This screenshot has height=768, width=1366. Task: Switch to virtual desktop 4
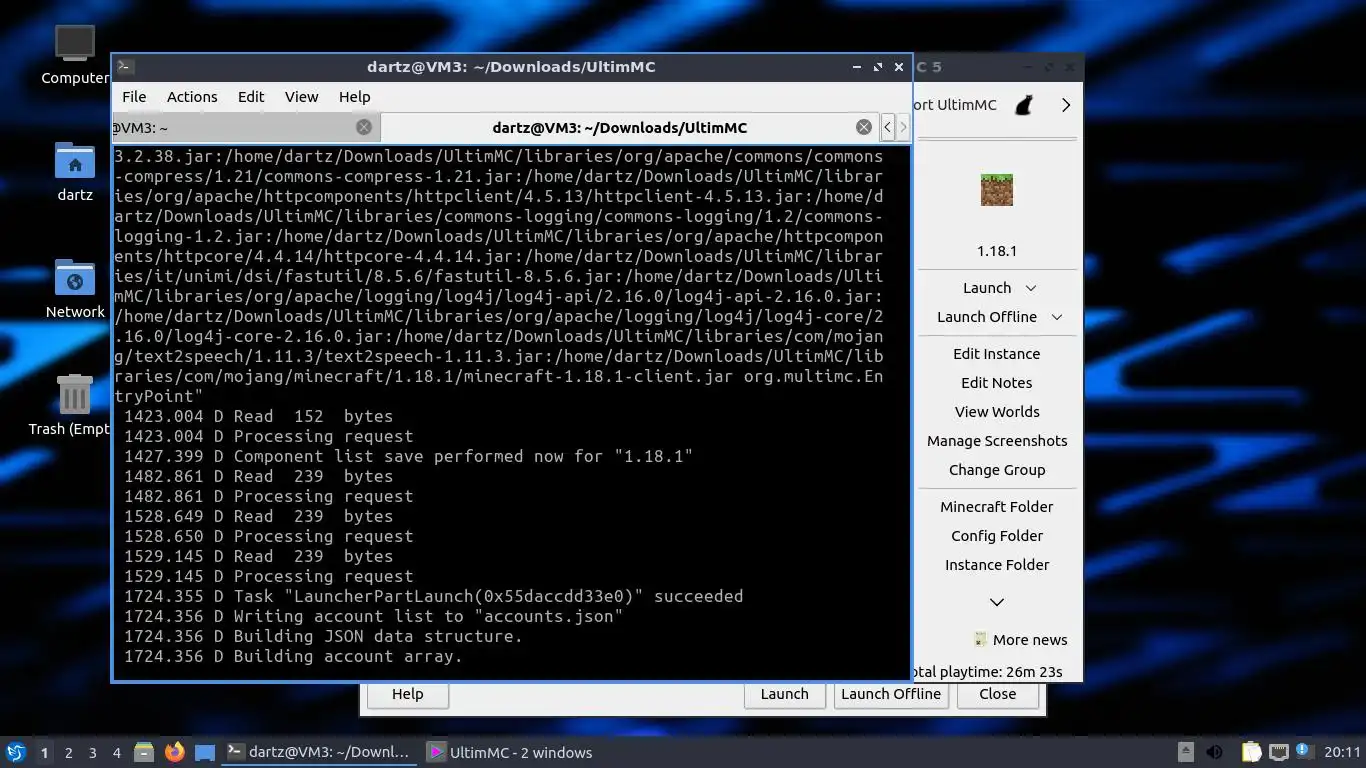(x=116, y=752)
